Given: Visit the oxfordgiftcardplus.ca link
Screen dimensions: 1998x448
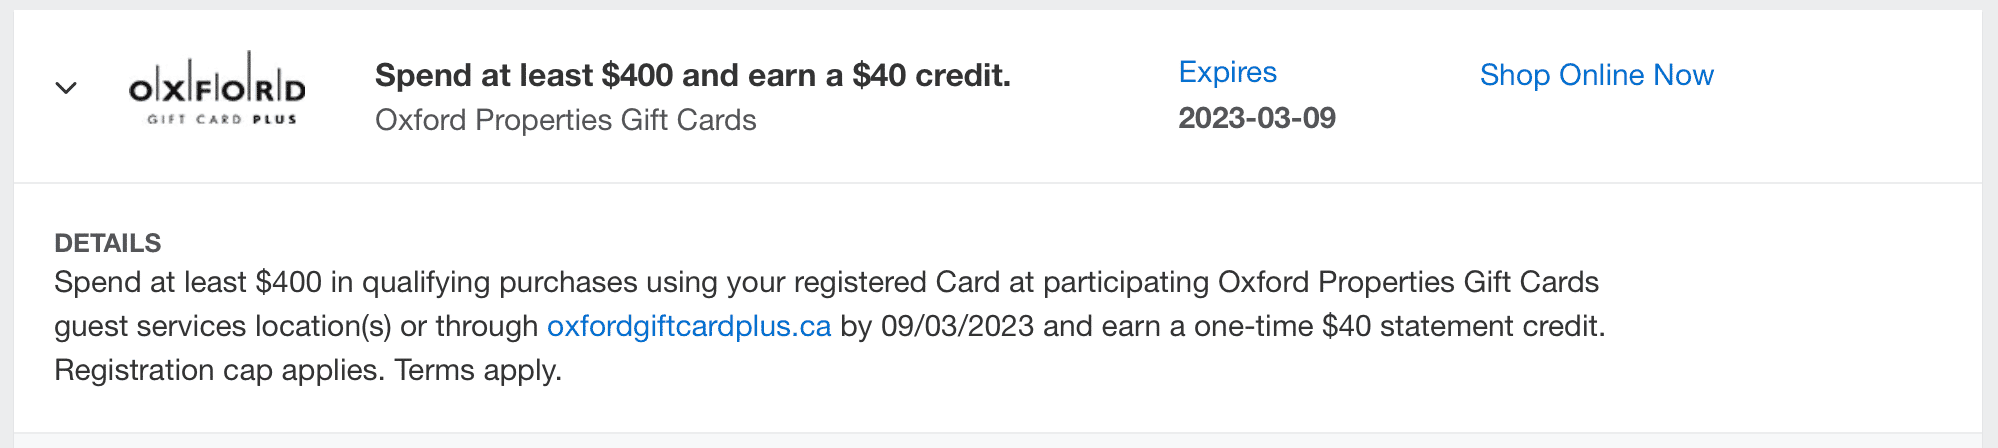Looking at the screenshot, I should tap(689, 326).
